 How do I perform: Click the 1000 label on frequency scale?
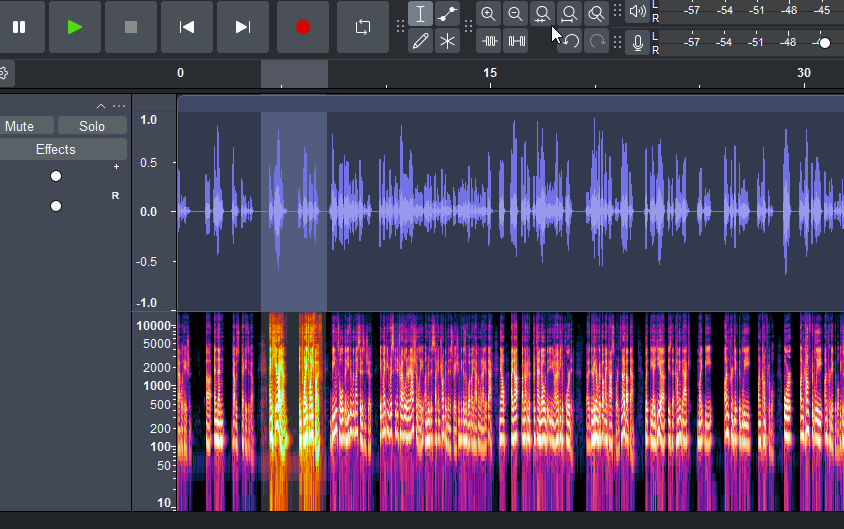(x=157, y=386)
